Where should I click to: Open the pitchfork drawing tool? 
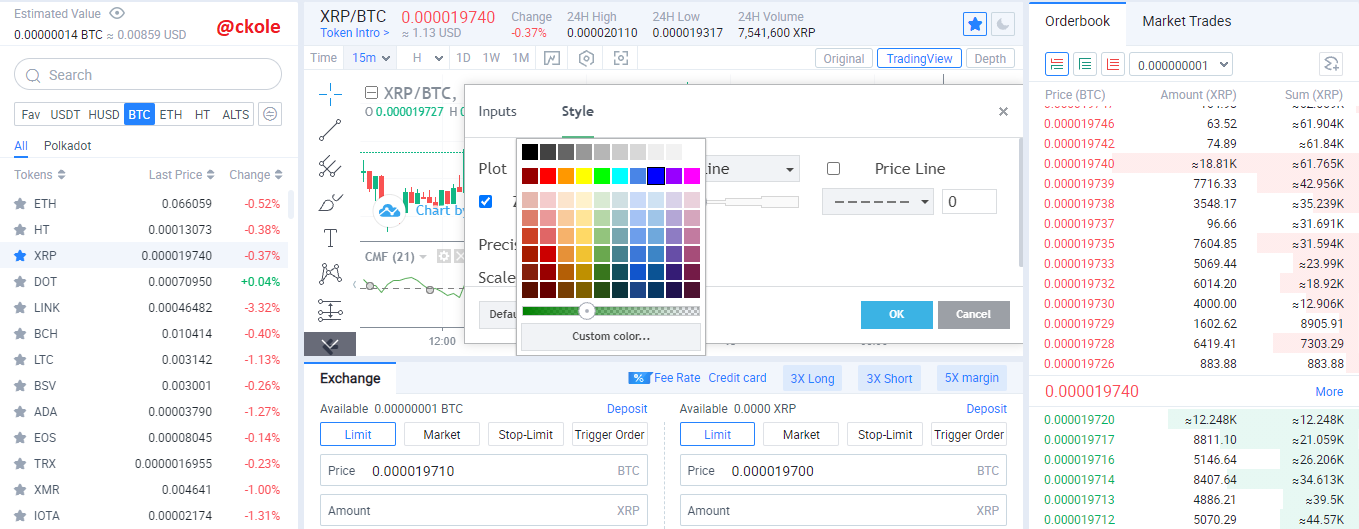coord(330,166)
